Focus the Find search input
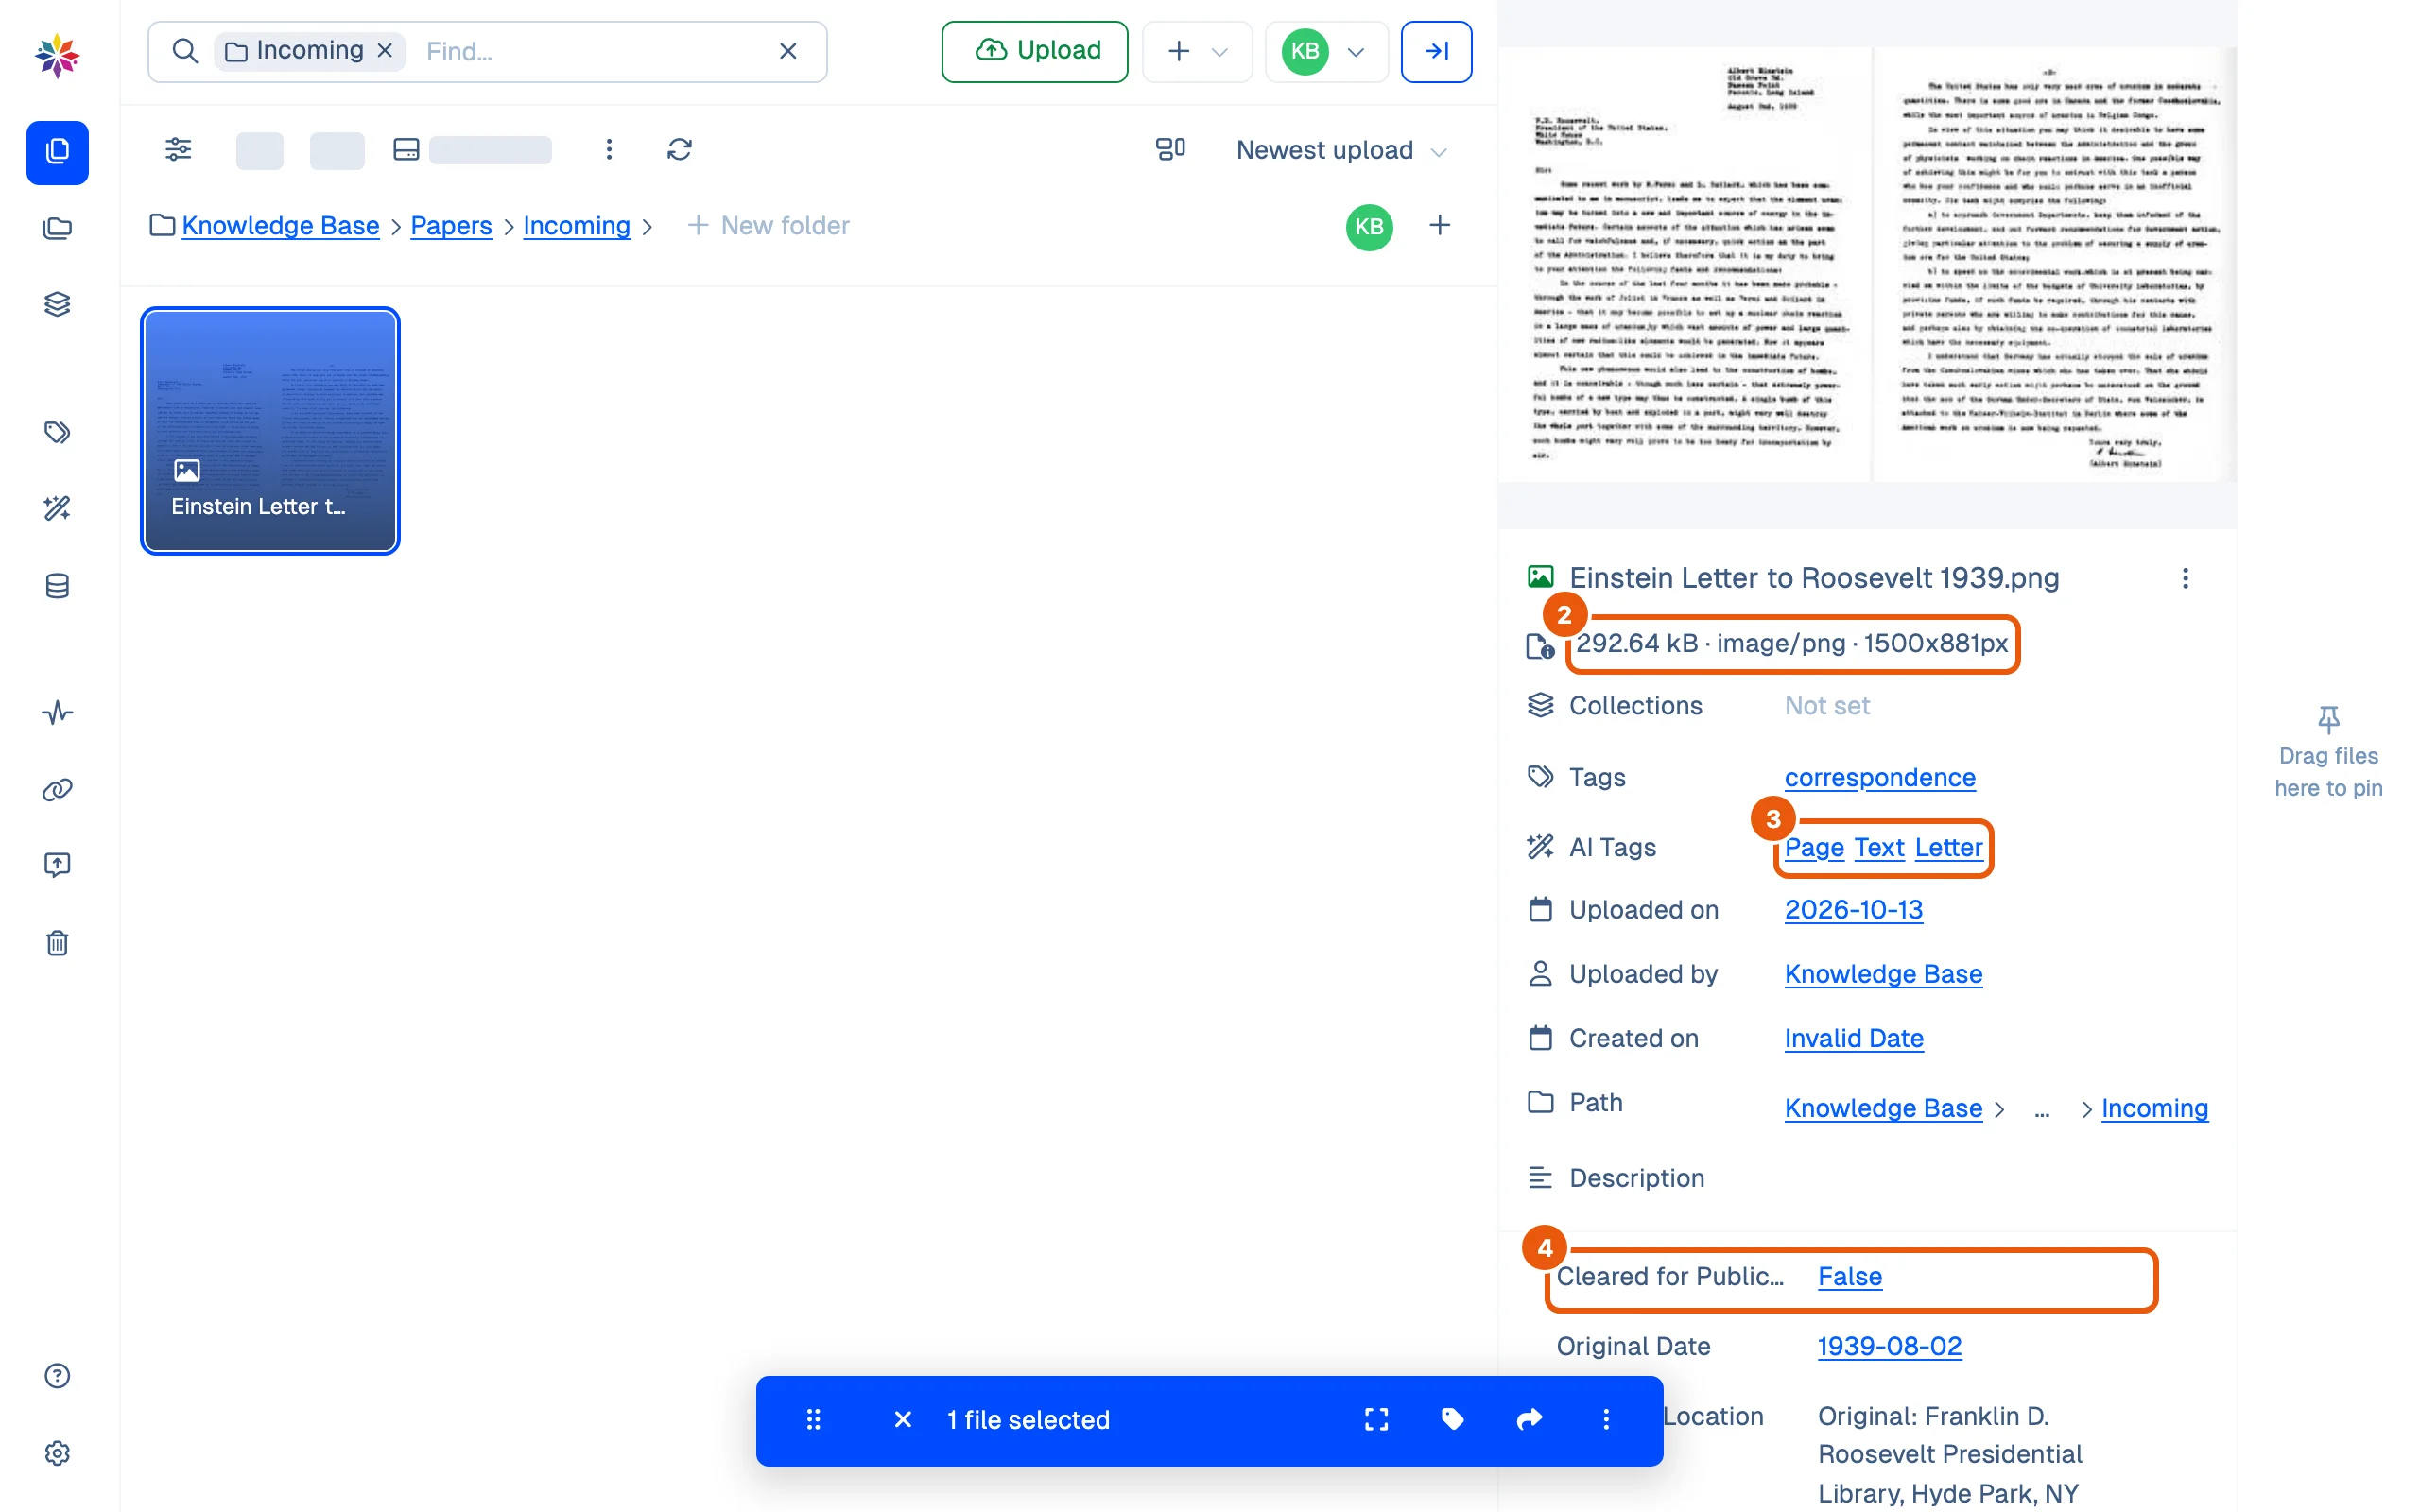Image resolution: width=2420 pixels, height=1512 pixels. pos(590,51)
